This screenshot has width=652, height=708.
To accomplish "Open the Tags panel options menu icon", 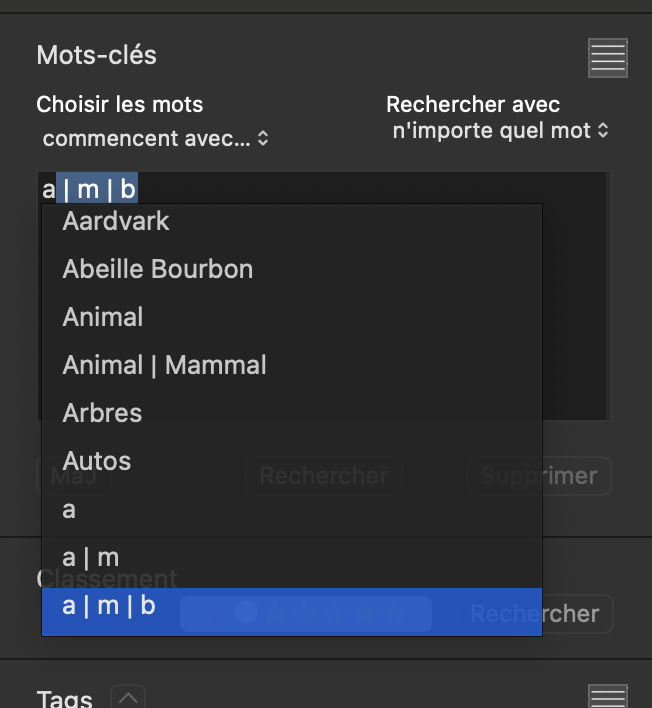I will (x=607, y=697).
